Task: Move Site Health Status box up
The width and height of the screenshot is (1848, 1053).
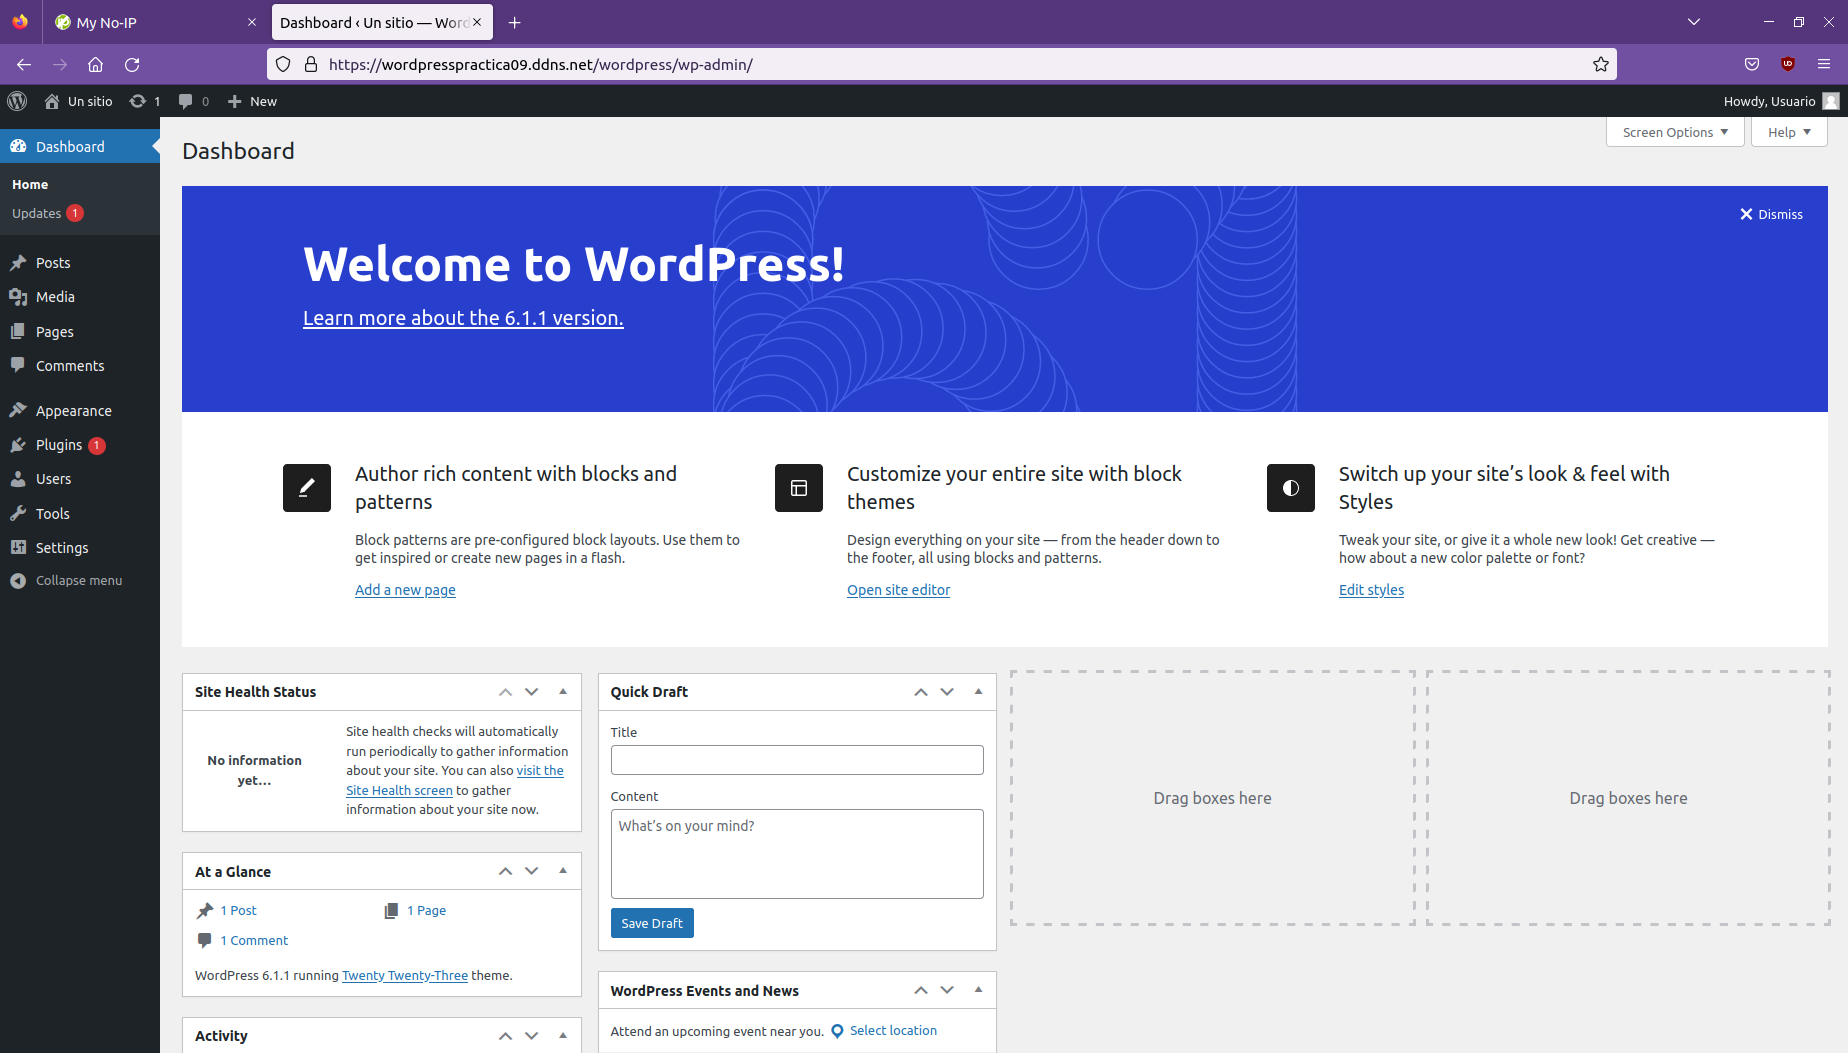Action: [x=506, y=692]
